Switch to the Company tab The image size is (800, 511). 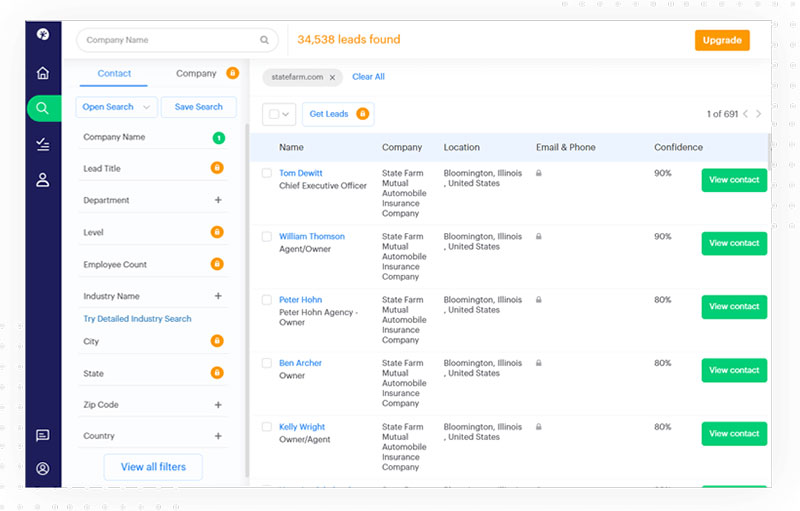(196, 73)
